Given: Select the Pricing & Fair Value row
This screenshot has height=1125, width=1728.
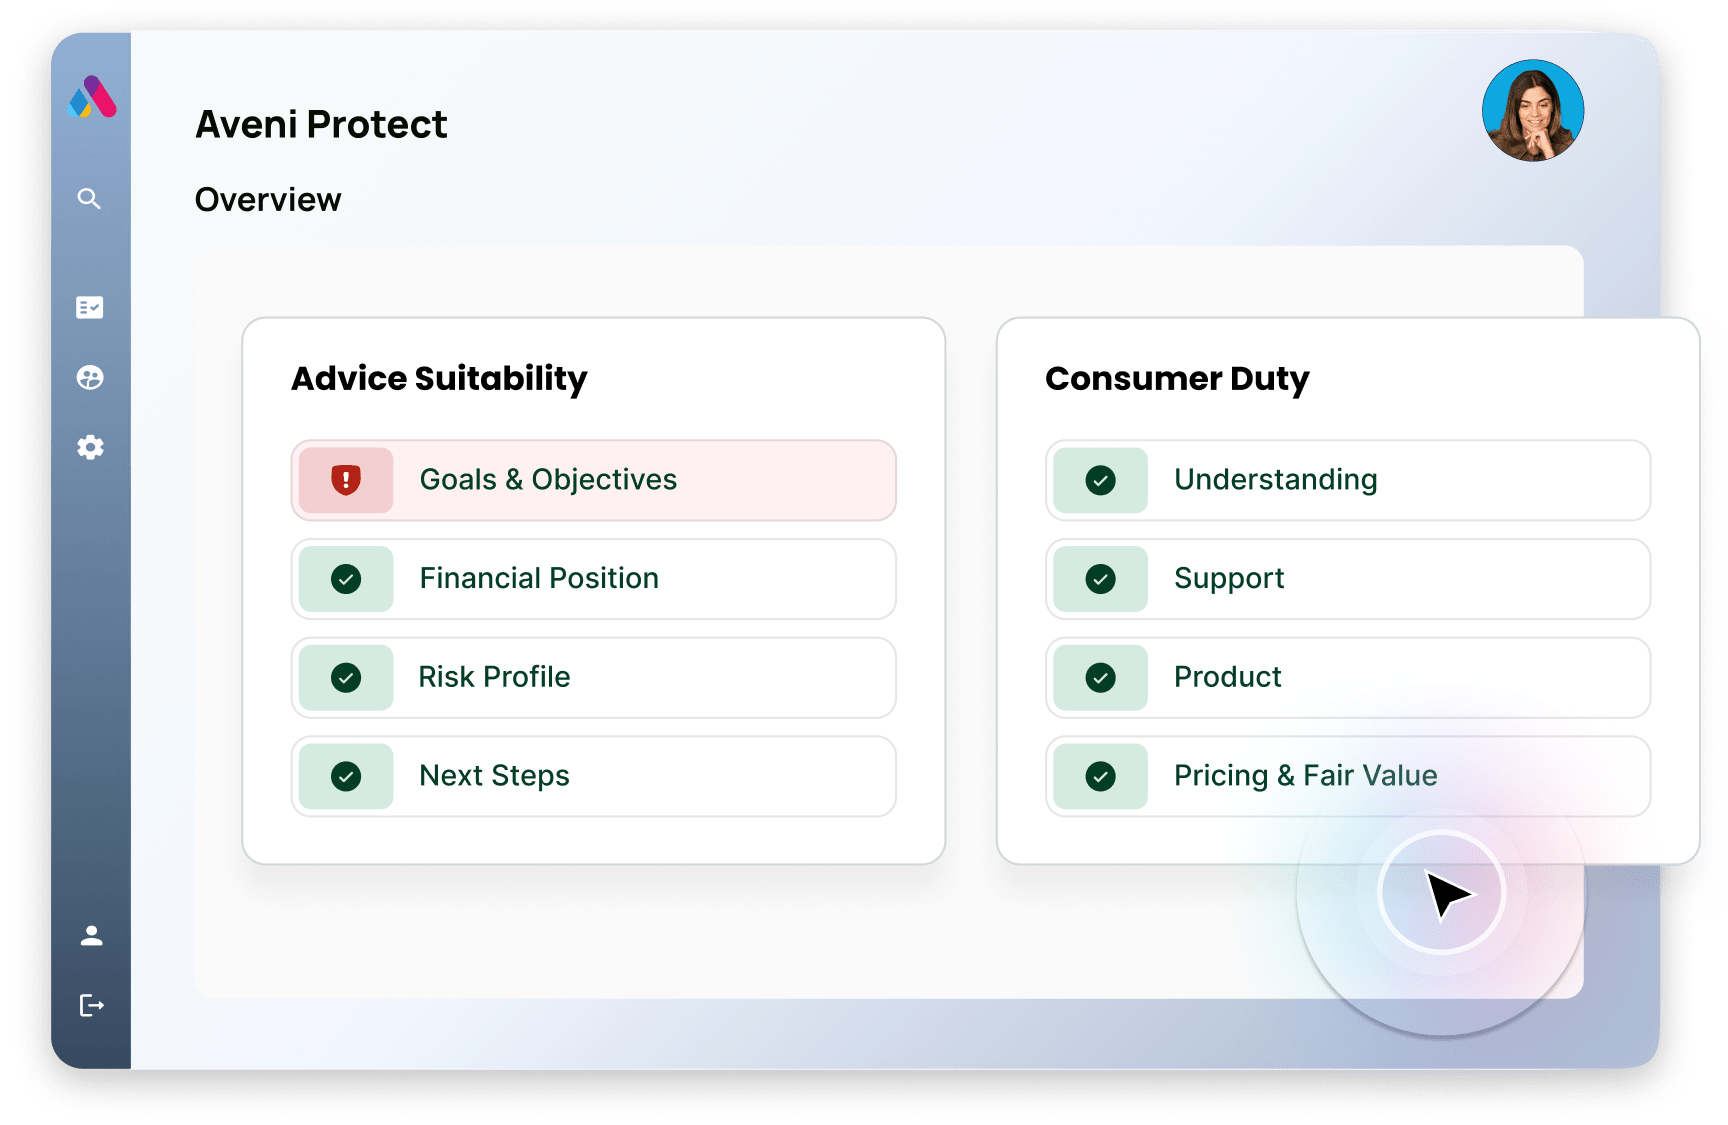Looking at the screenshot, I should pos(1348,777).
